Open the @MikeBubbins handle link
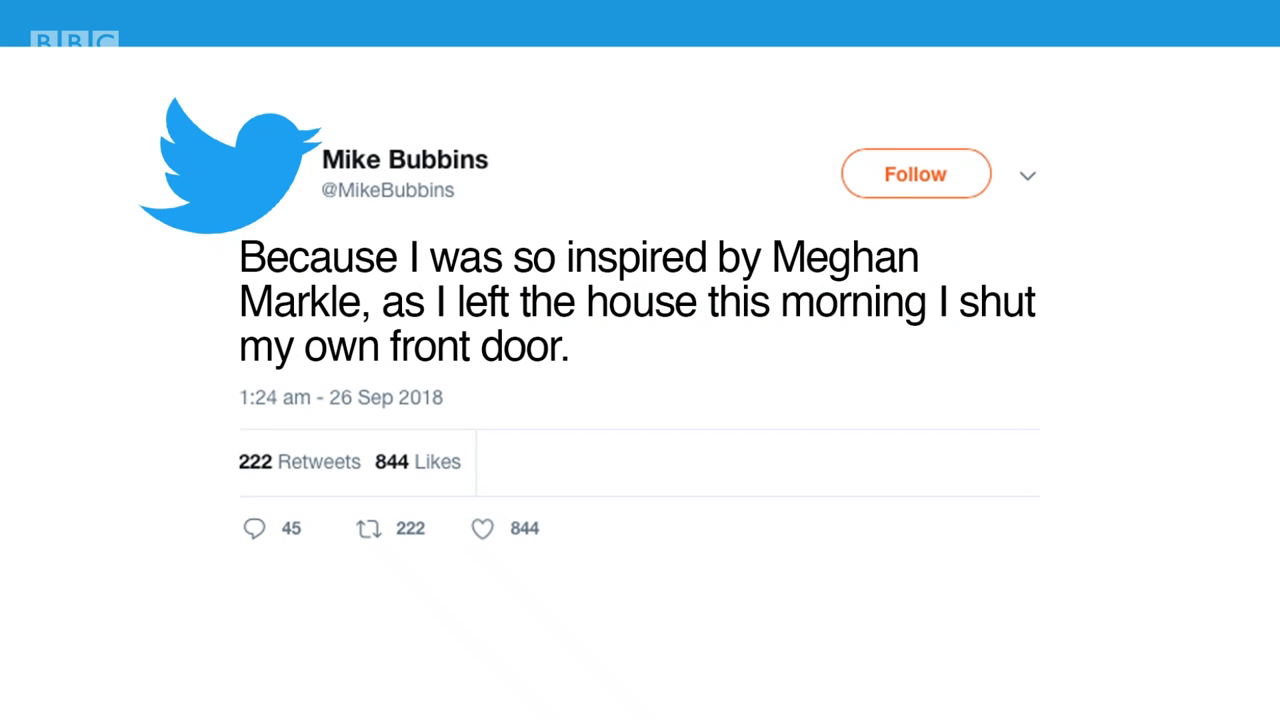Image resolution: width=1280 pixels, height=720 pixels. 388,190
